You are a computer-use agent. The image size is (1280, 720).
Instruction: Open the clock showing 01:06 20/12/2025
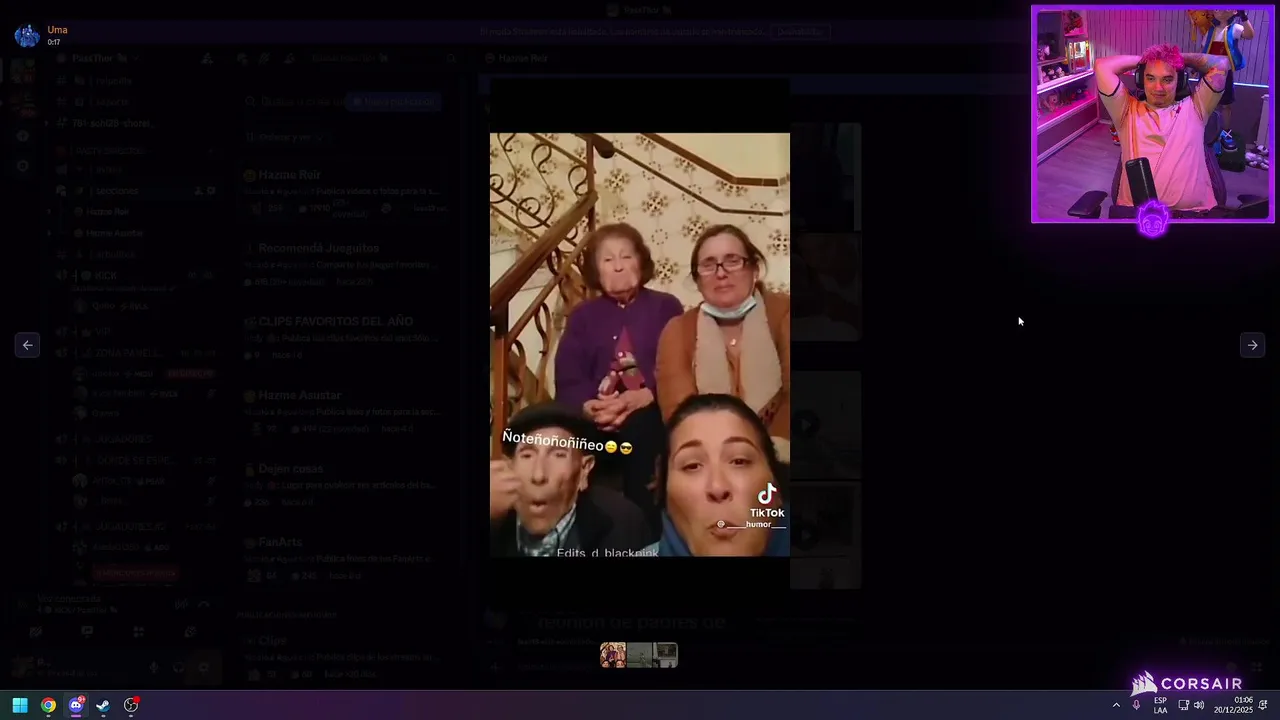tap(1233, 705)
